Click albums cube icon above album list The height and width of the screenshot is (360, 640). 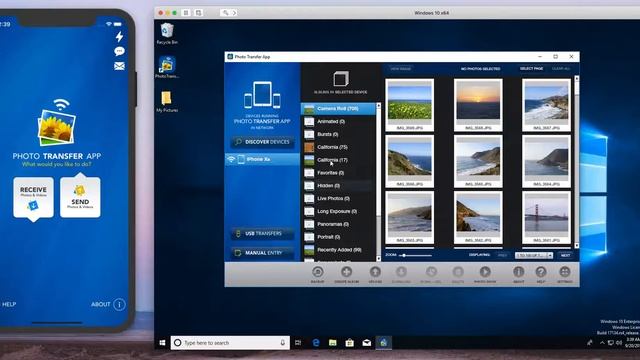pyautogui.click(x=340, y=79)
